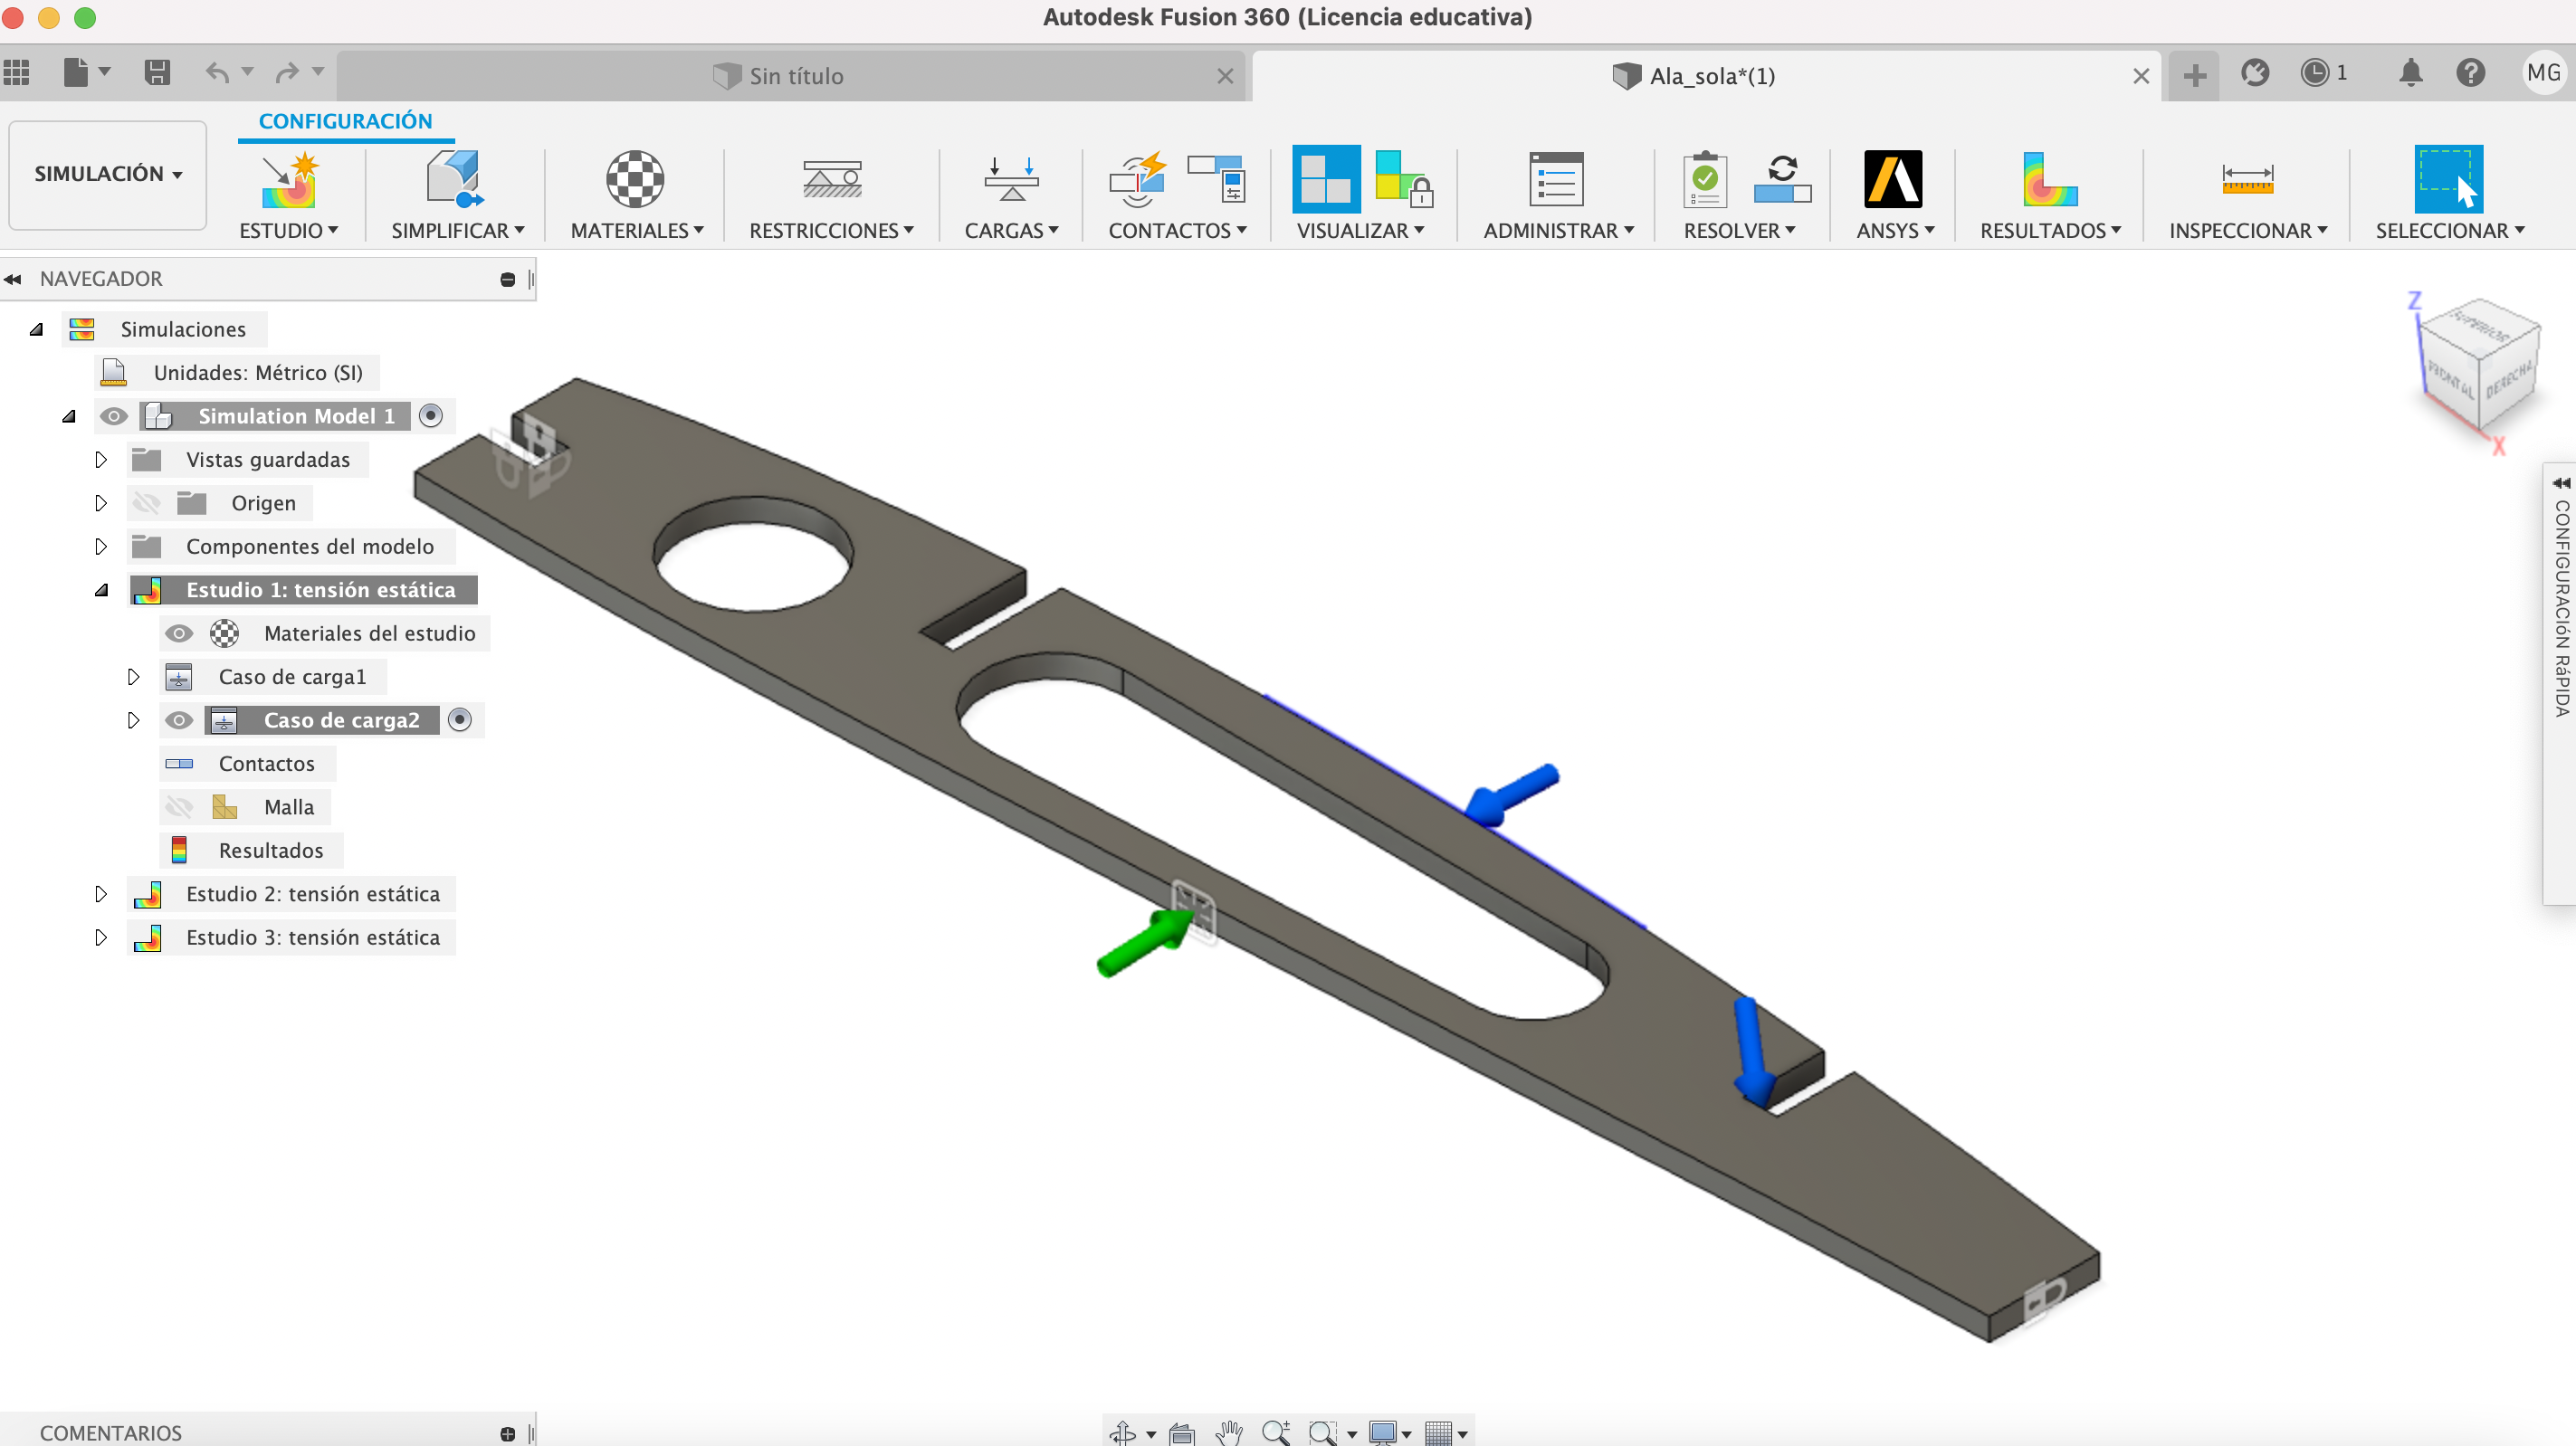This screenshot has width=2576, height=1446.
Task: Click the File document icon
Action: [76, 73]
